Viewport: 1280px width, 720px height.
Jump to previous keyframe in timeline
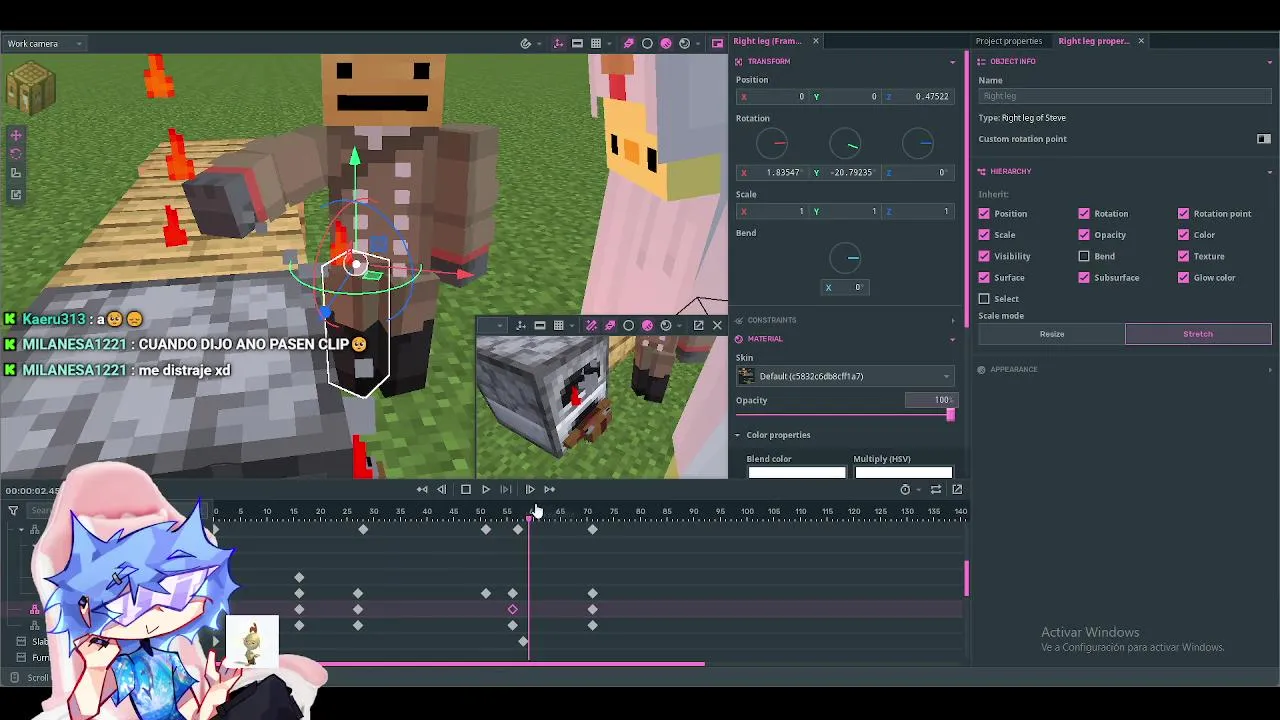(422, 489)
